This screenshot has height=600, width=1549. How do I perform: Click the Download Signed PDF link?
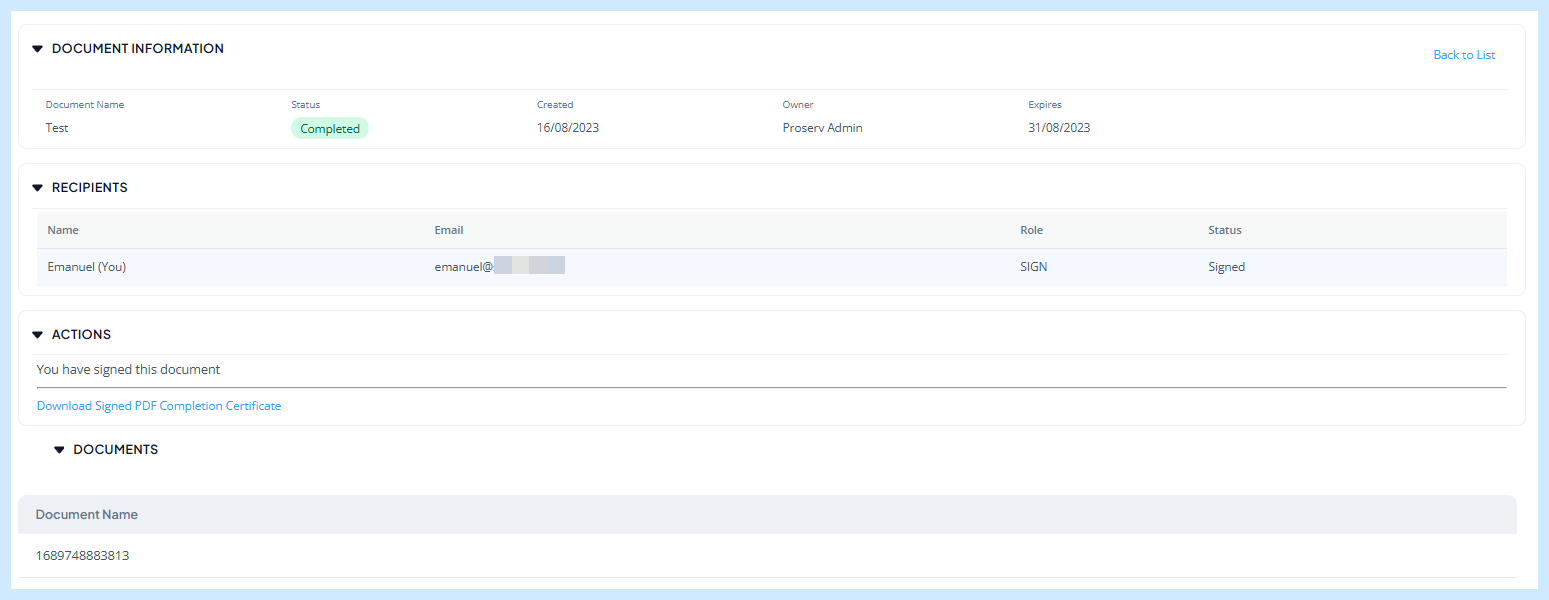tap(93, 406)
